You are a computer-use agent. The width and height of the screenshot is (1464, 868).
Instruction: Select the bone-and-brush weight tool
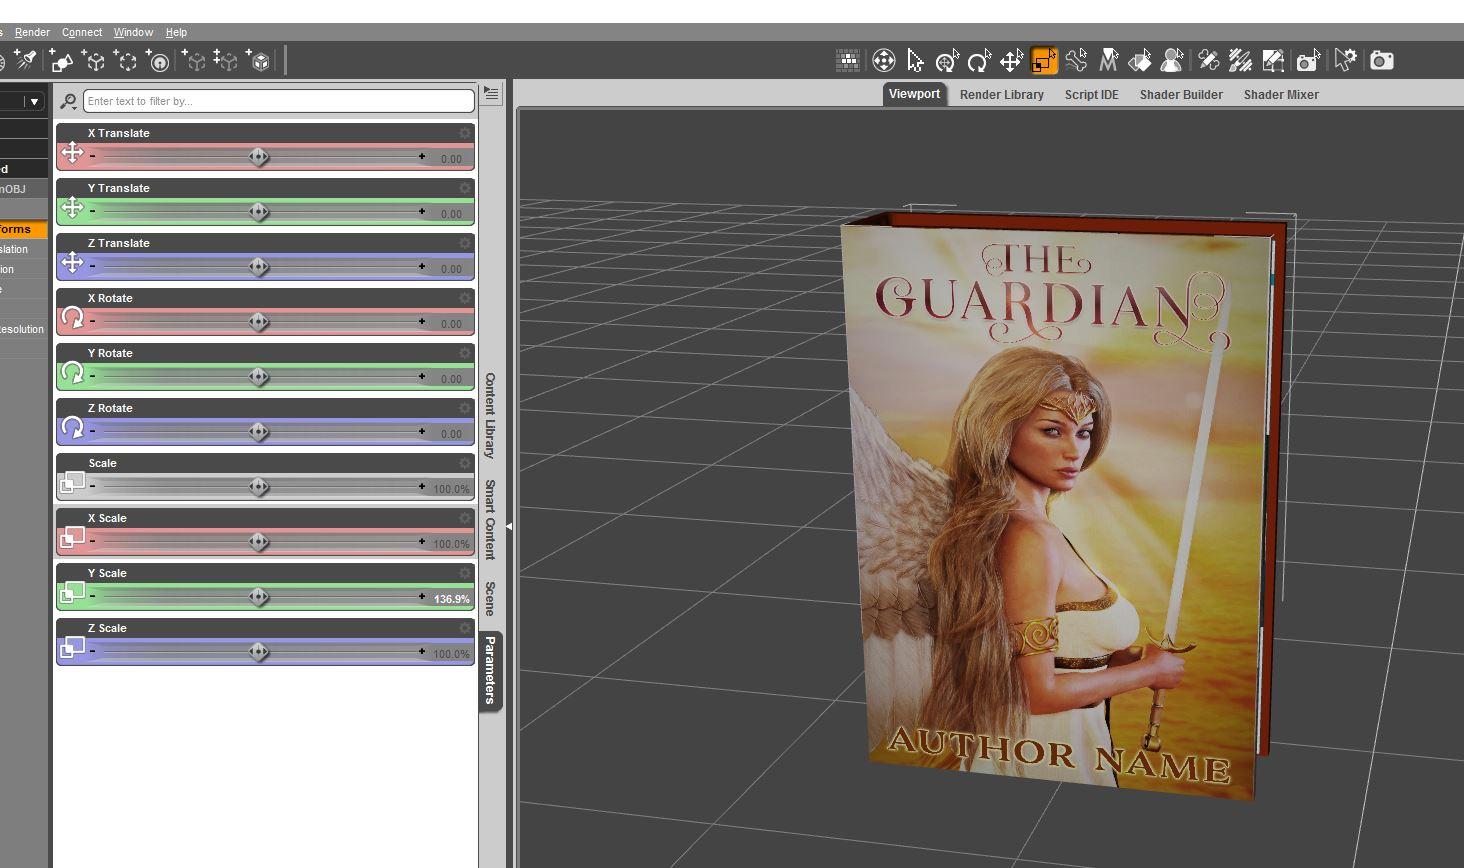click(x=1209, y=61)
